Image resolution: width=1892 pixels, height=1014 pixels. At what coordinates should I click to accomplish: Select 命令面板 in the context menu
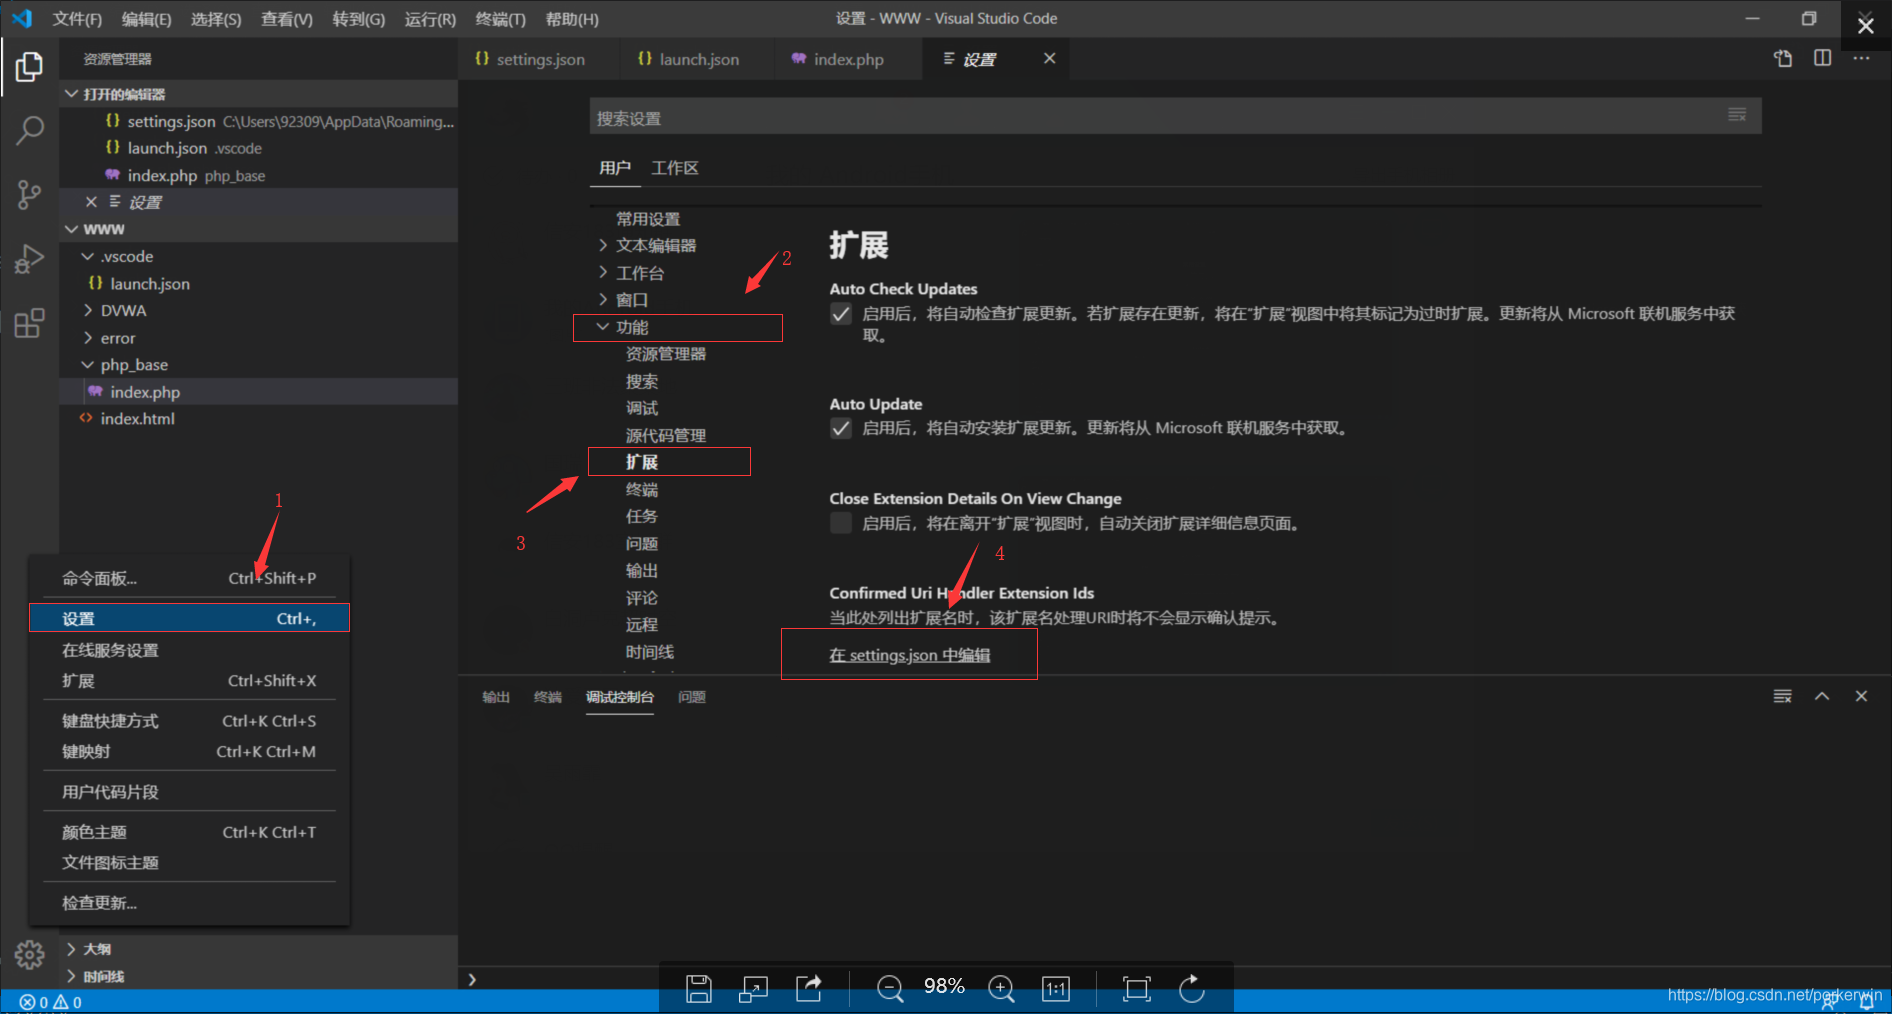(x=189, y=578)
